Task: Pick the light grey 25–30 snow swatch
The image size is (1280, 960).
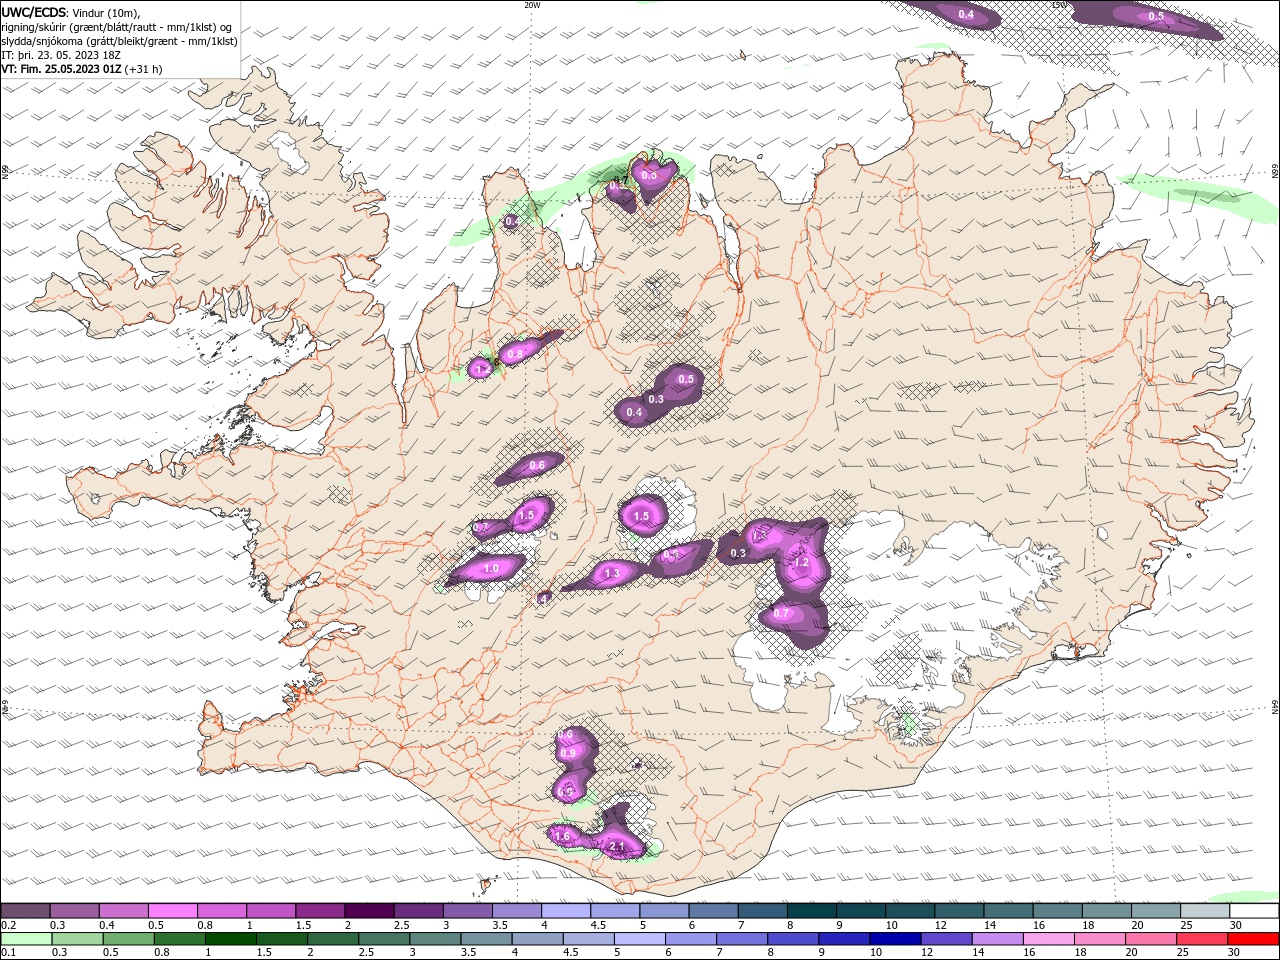Action: [x=1204, y=911]
